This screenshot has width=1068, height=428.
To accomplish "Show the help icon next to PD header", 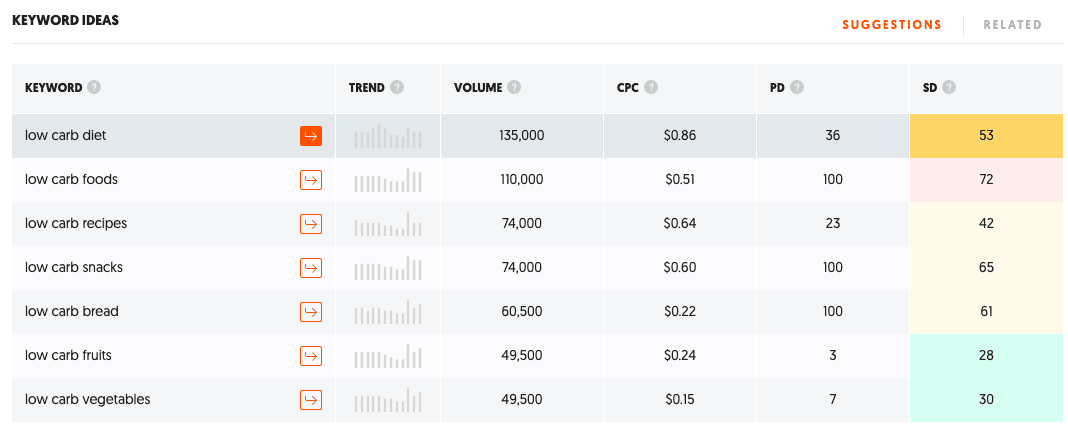I will tap(797, 87).
